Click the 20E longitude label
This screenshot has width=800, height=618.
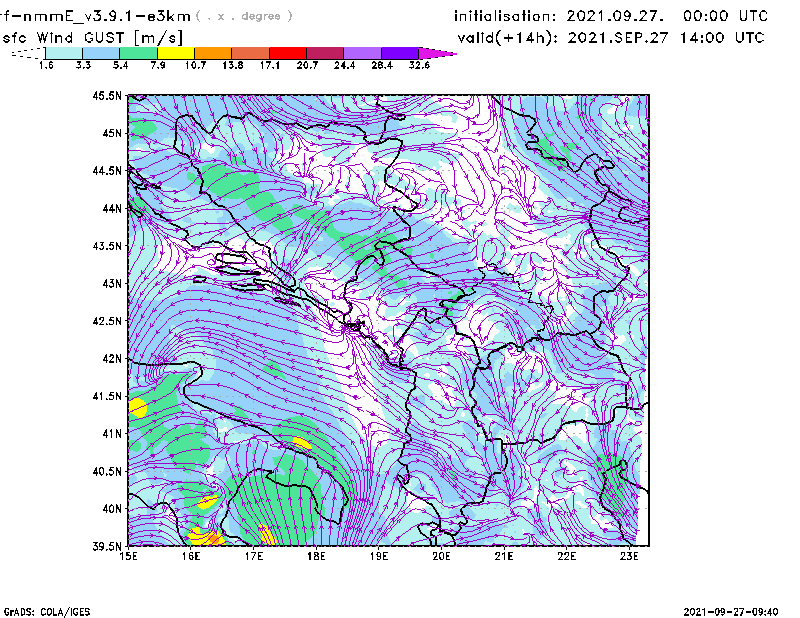[441, 556]
